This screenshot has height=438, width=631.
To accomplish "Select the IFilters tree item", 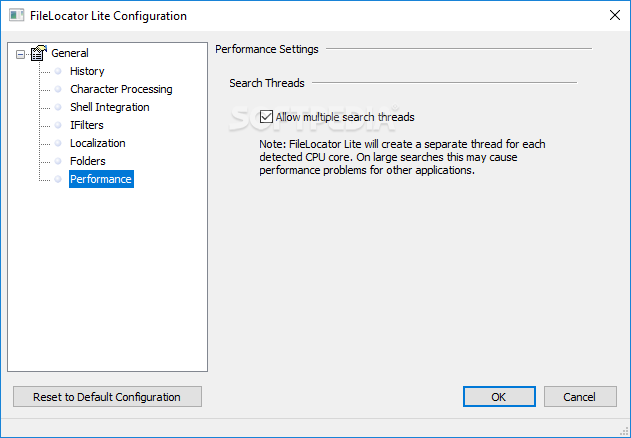I will pyautogui.click(x=87, y=125).
